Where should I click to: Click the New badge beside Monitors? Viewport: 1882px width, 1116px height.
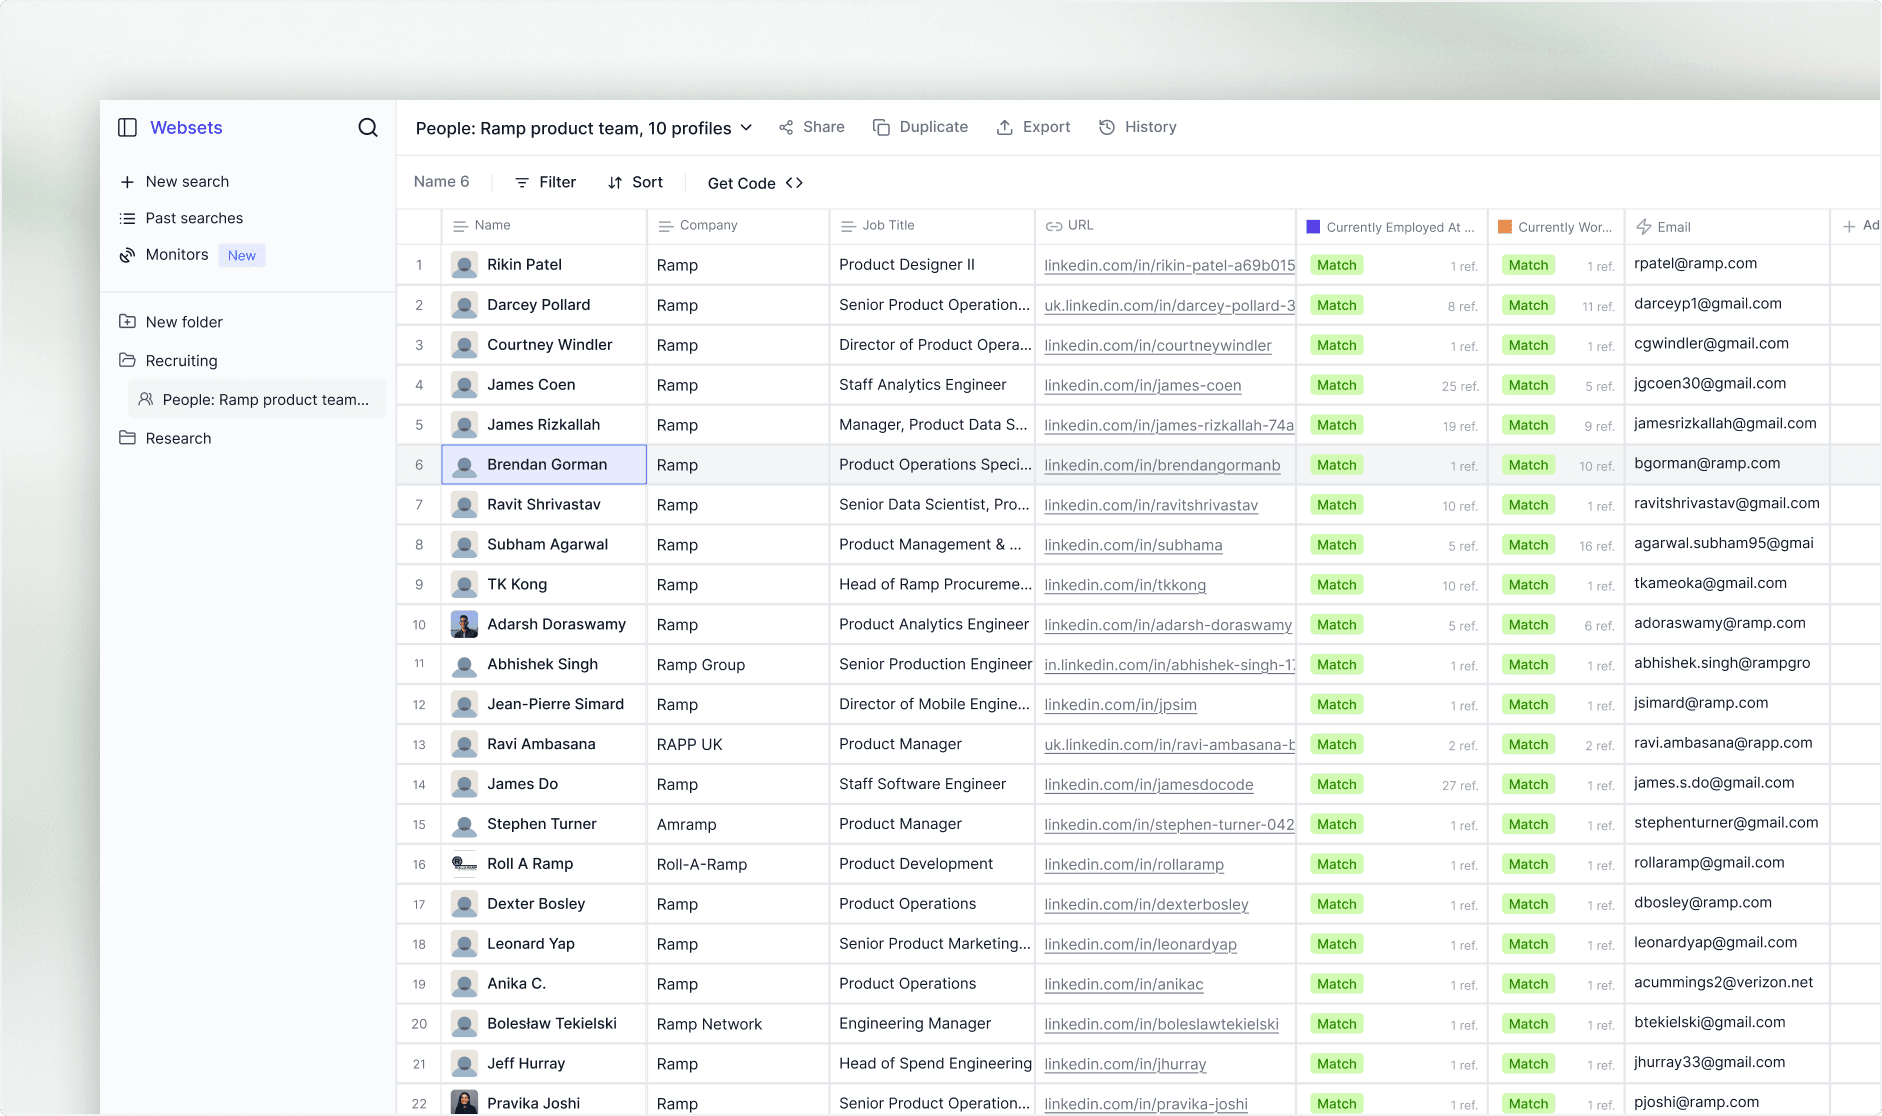click(242, 255)
